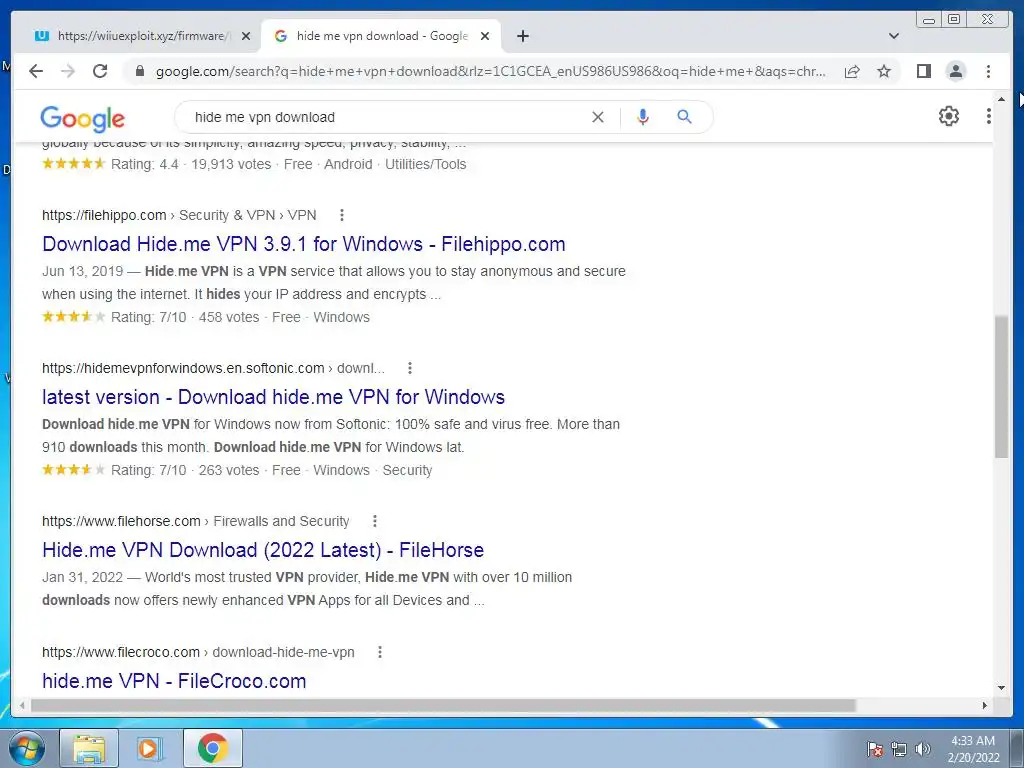The width and height of the screenshot is (1024, 768).
Task: Click the horizontal scrollbar thumb
Action: 443,705
